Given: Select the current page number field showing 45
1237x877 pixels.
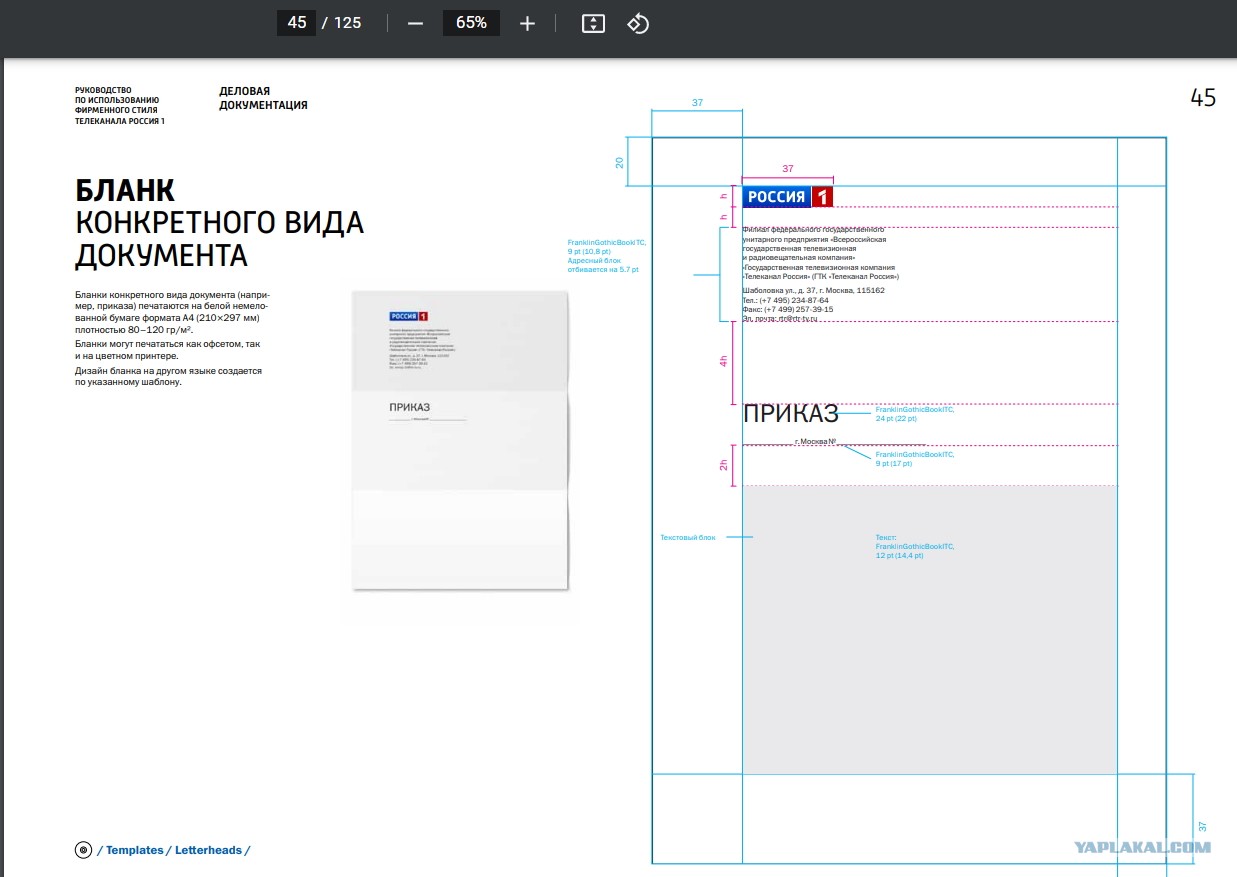Looking at the screenshot, I should (x=296, y=22).
